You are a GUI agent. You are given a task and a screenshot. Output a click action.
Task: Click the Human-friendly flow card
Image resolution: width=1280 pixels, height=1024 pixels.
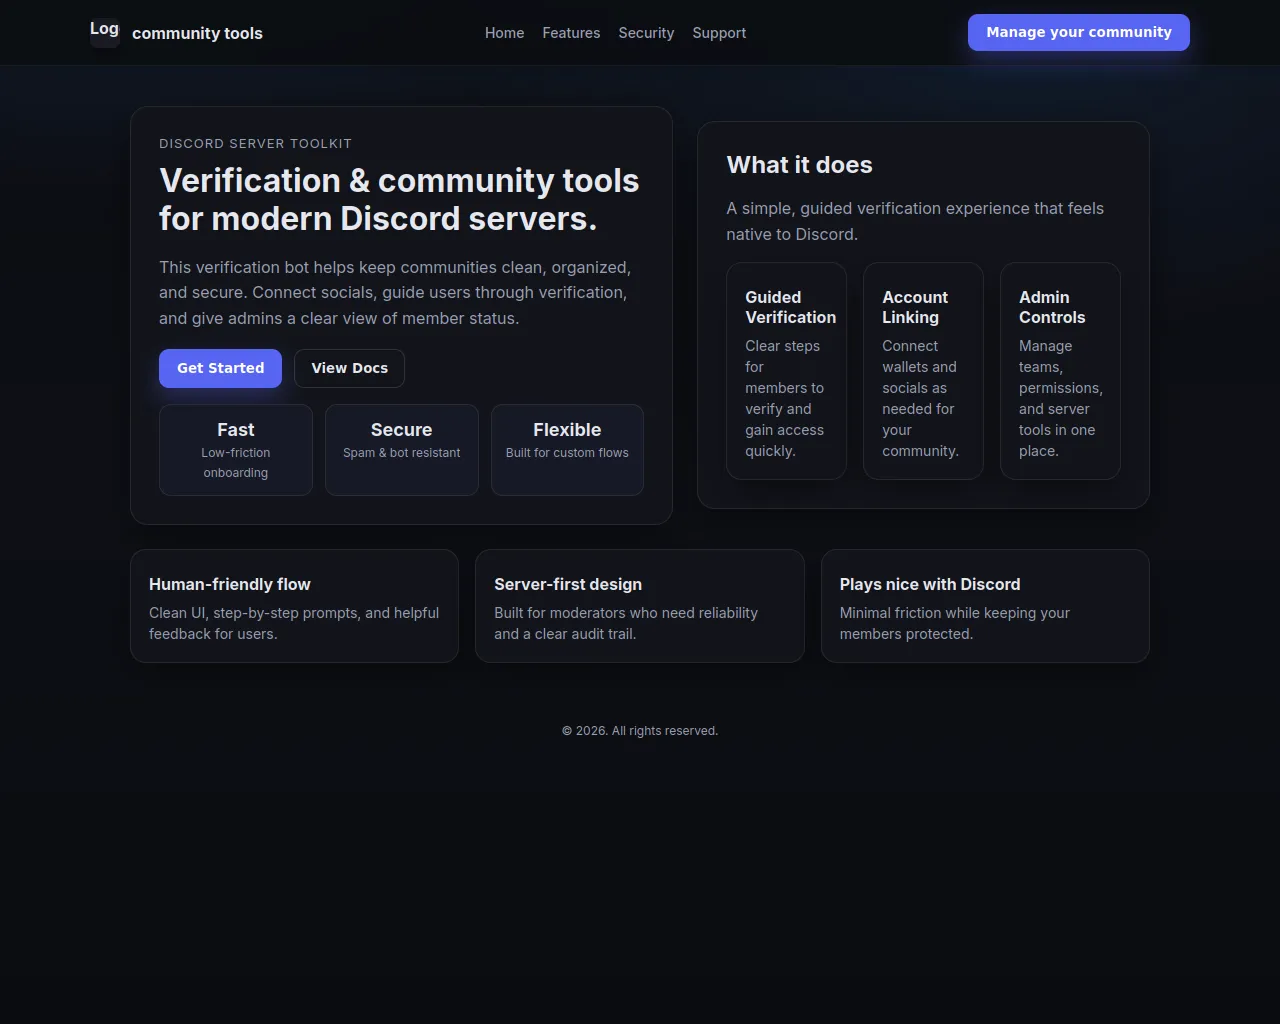(x=294, y=606)
